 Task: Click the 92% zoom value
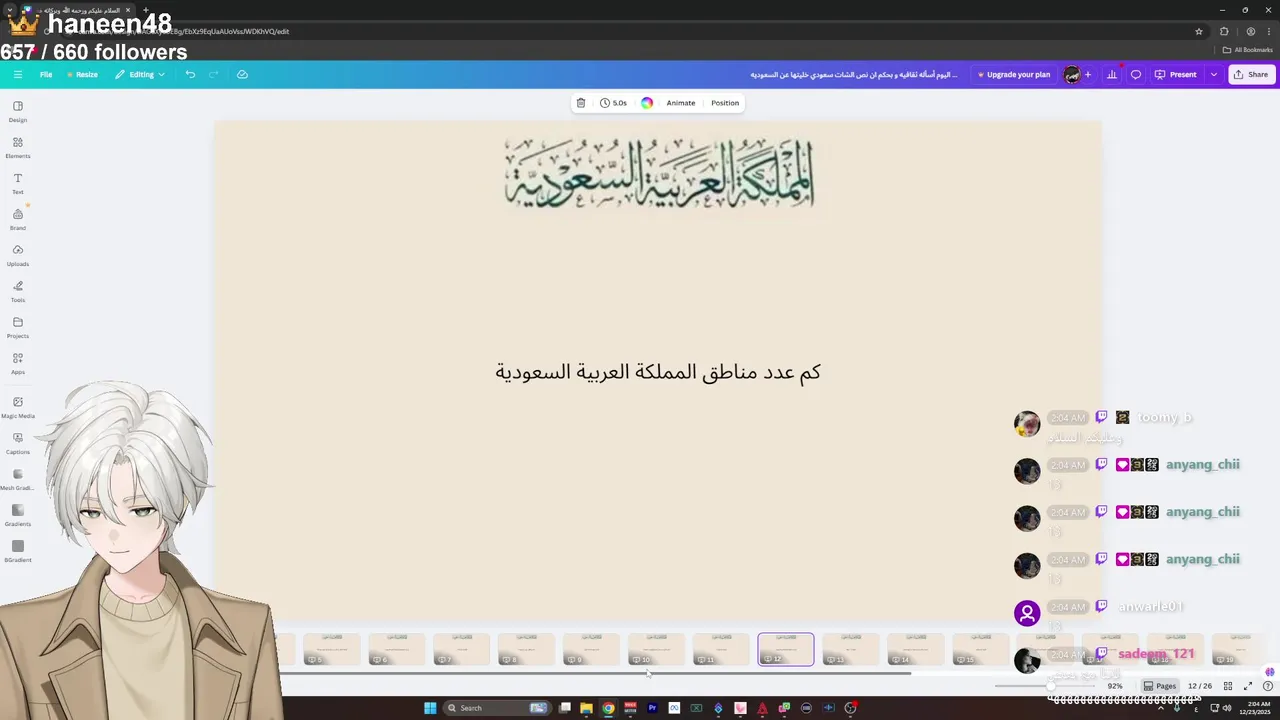pyautogui.click(x=1115, y=686)
